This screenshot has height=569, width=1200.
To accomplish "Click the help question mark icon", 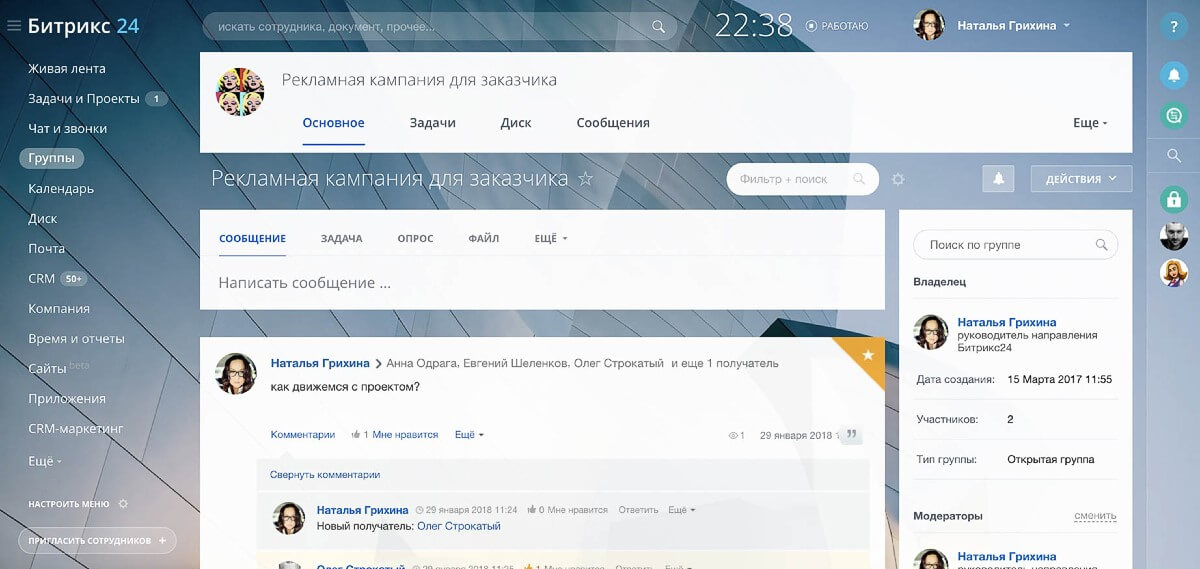I will tap(1173, 28).
